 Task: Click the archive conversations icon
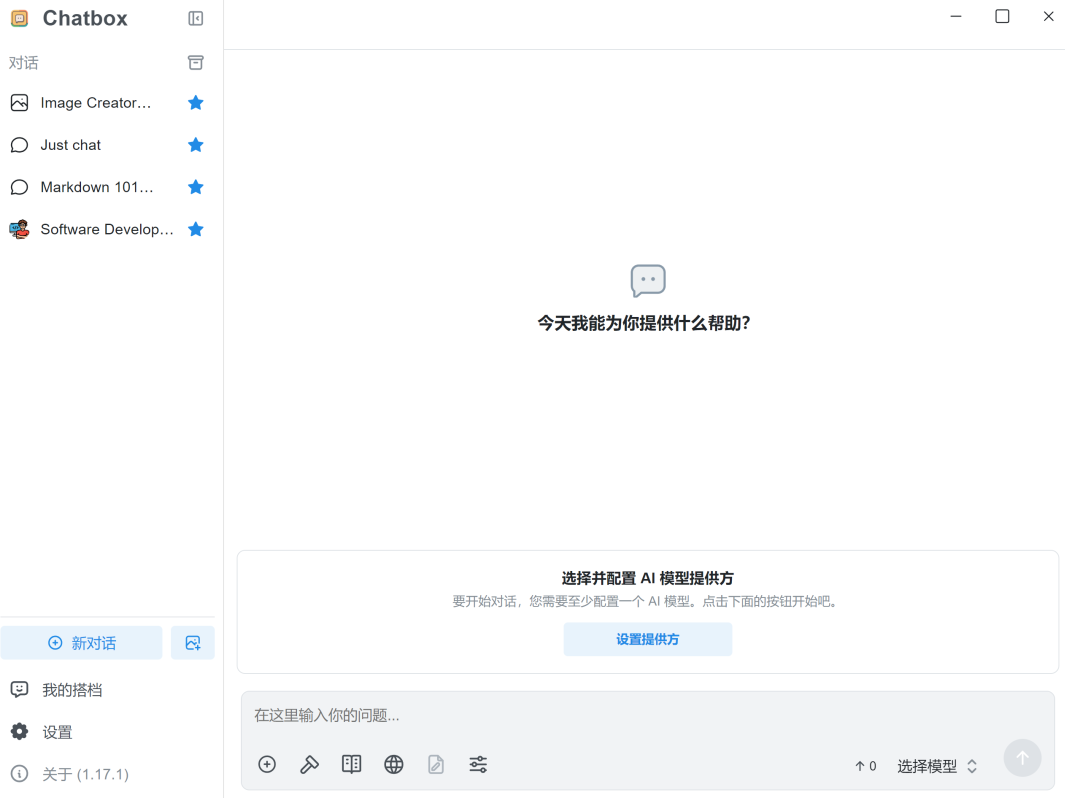(196, 62)
